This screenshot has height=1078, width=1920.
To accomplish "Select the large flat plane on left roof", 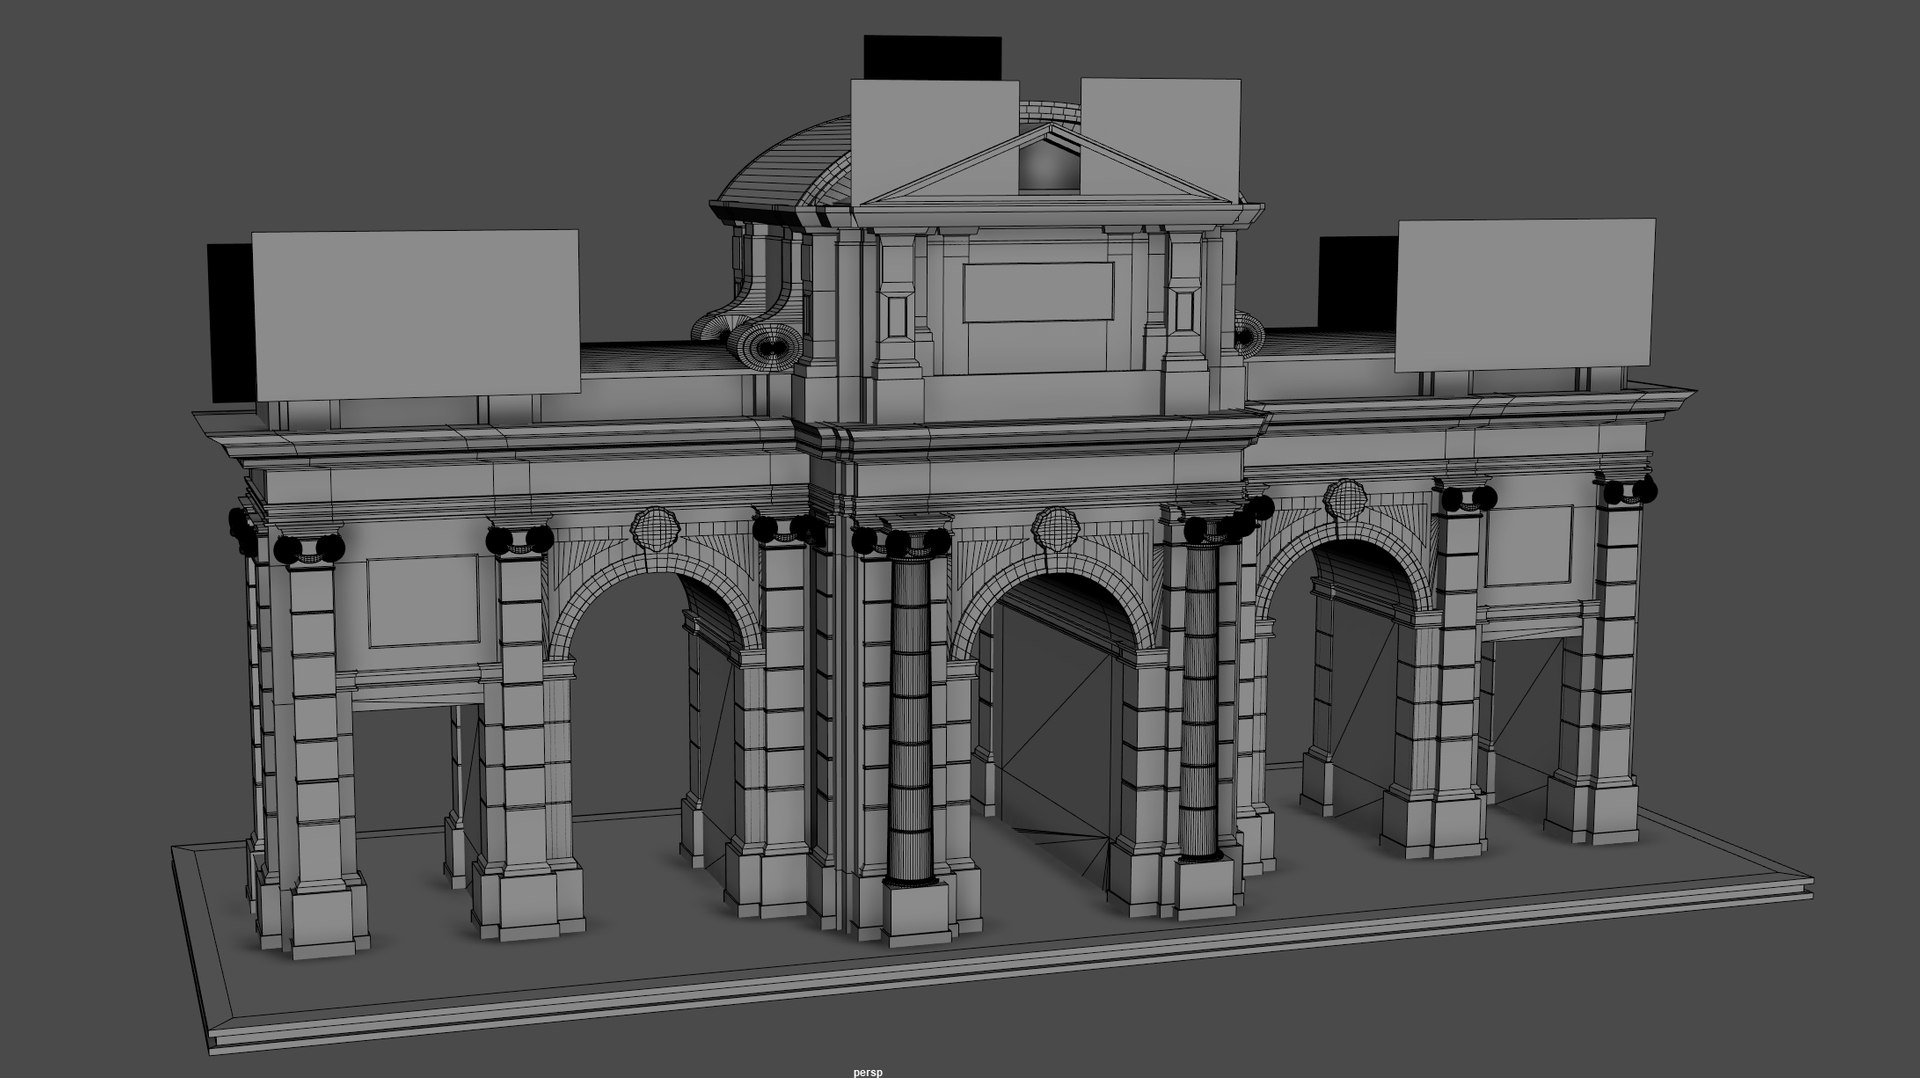I will pyautogui.click(x=415, y=315).
